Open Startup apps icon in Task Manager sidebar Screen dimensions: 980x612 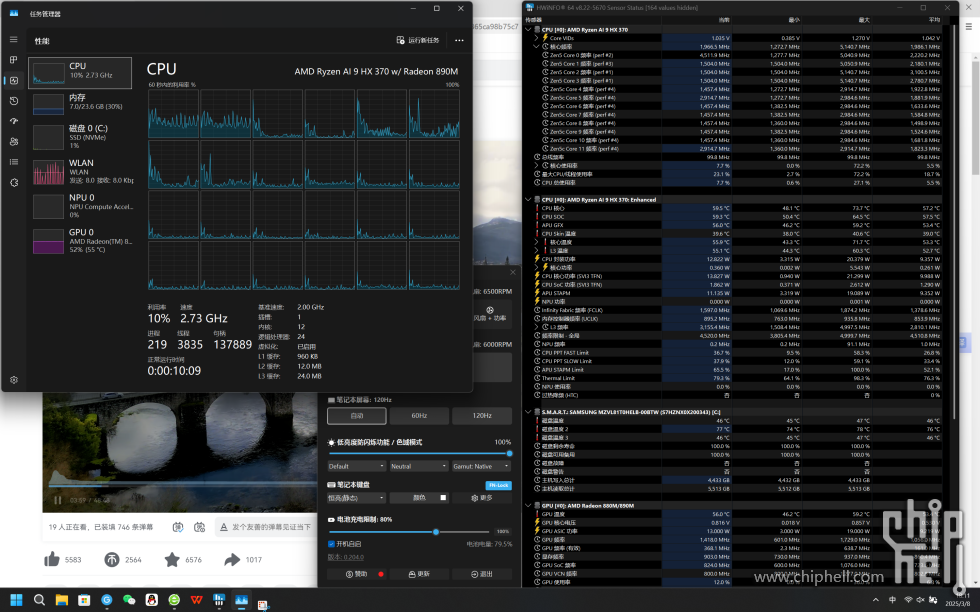click(14, 121)
